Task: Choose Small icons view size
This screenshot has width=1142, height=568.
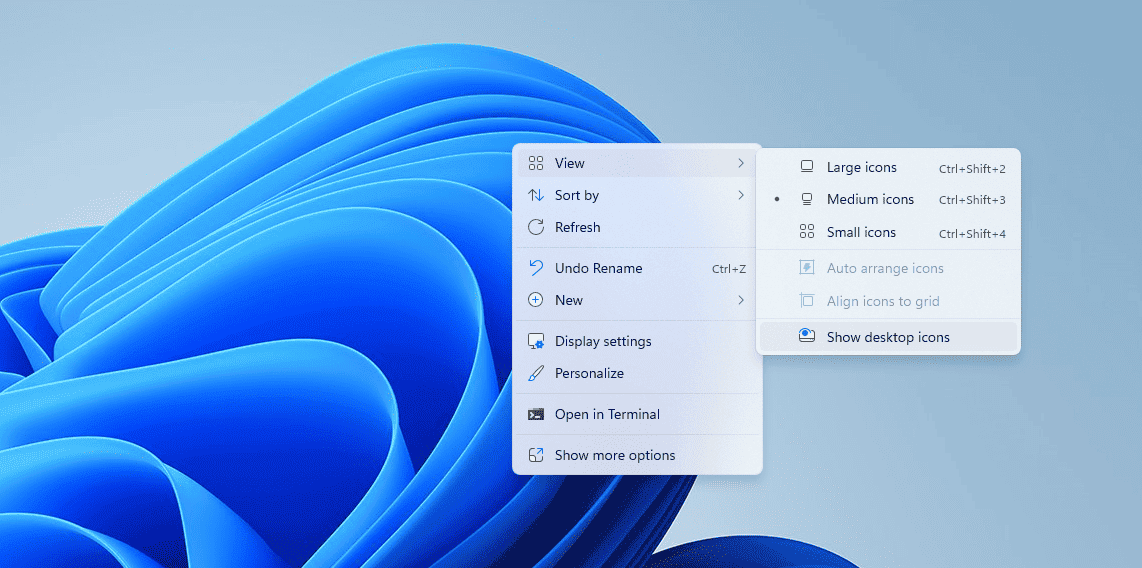Action: (888, 233)
